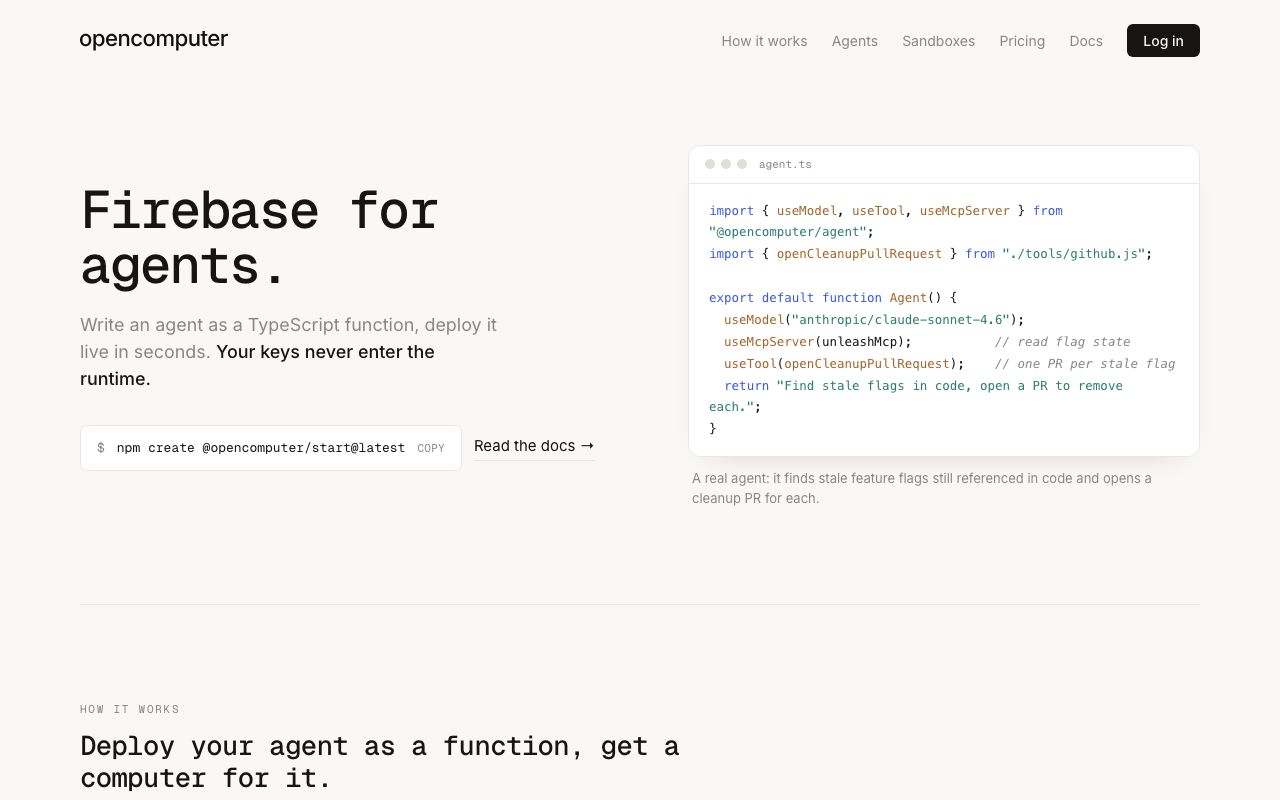Follow the Read the docs link
1280x800 pixels.
click(534, 446)
